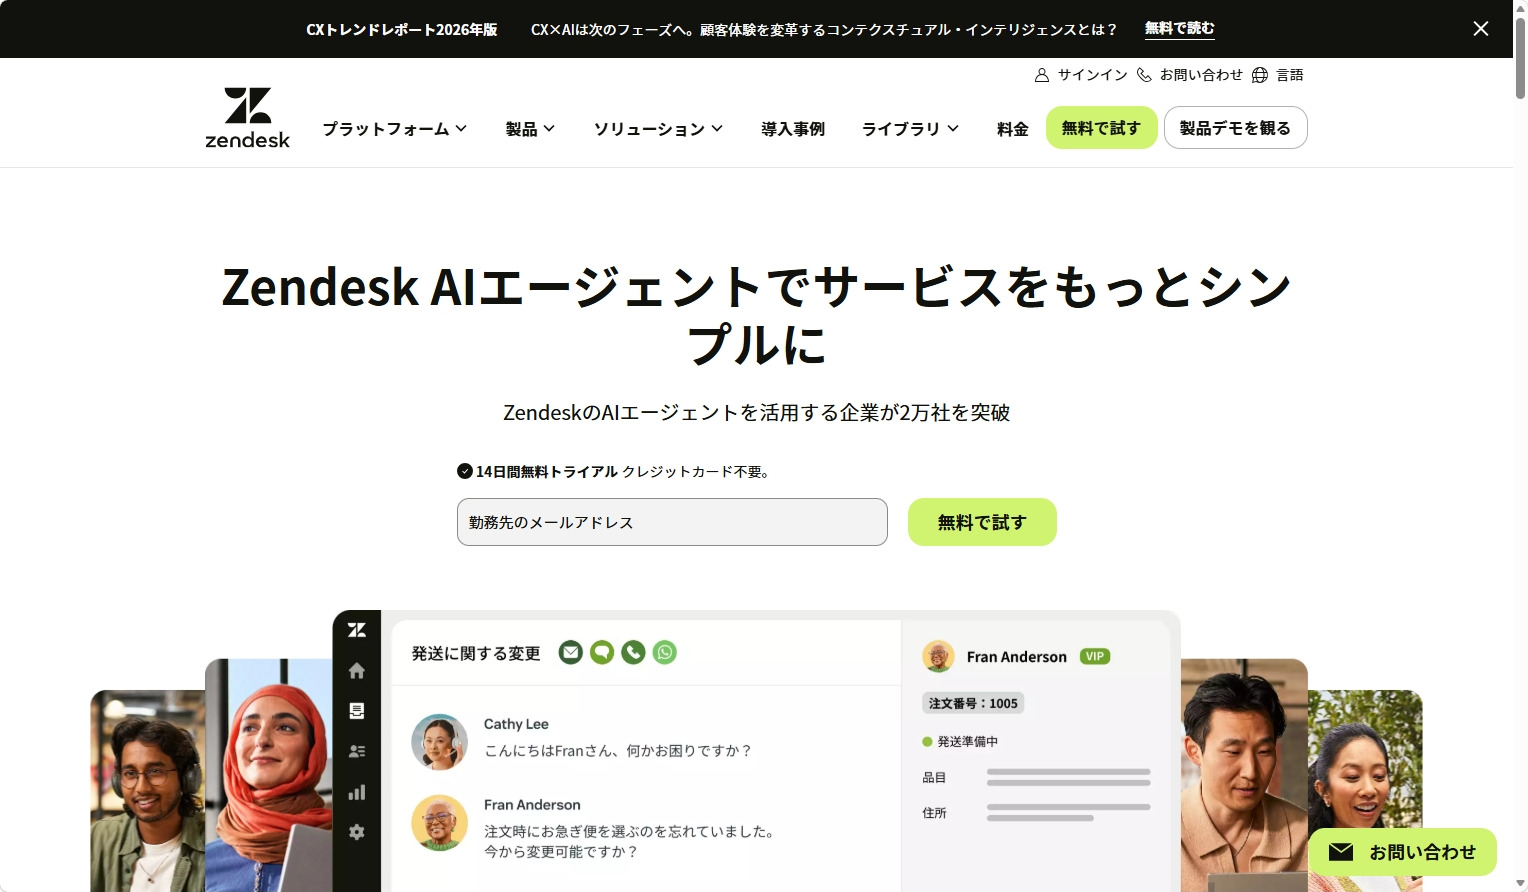Click the phone icon beside お問い合わせ
Image resolution: width=1528 pixels, height=892 pixels.
point(1144,75)
